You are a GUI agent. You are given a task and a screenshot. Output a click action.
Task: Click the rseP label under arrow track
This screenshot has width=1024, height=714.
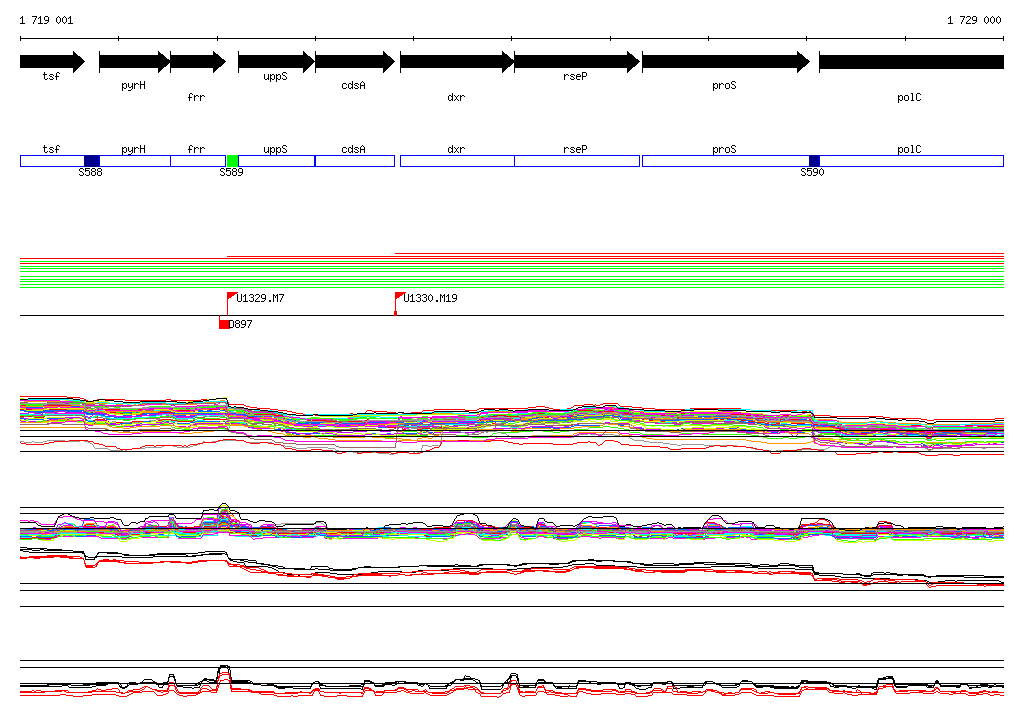575,76
